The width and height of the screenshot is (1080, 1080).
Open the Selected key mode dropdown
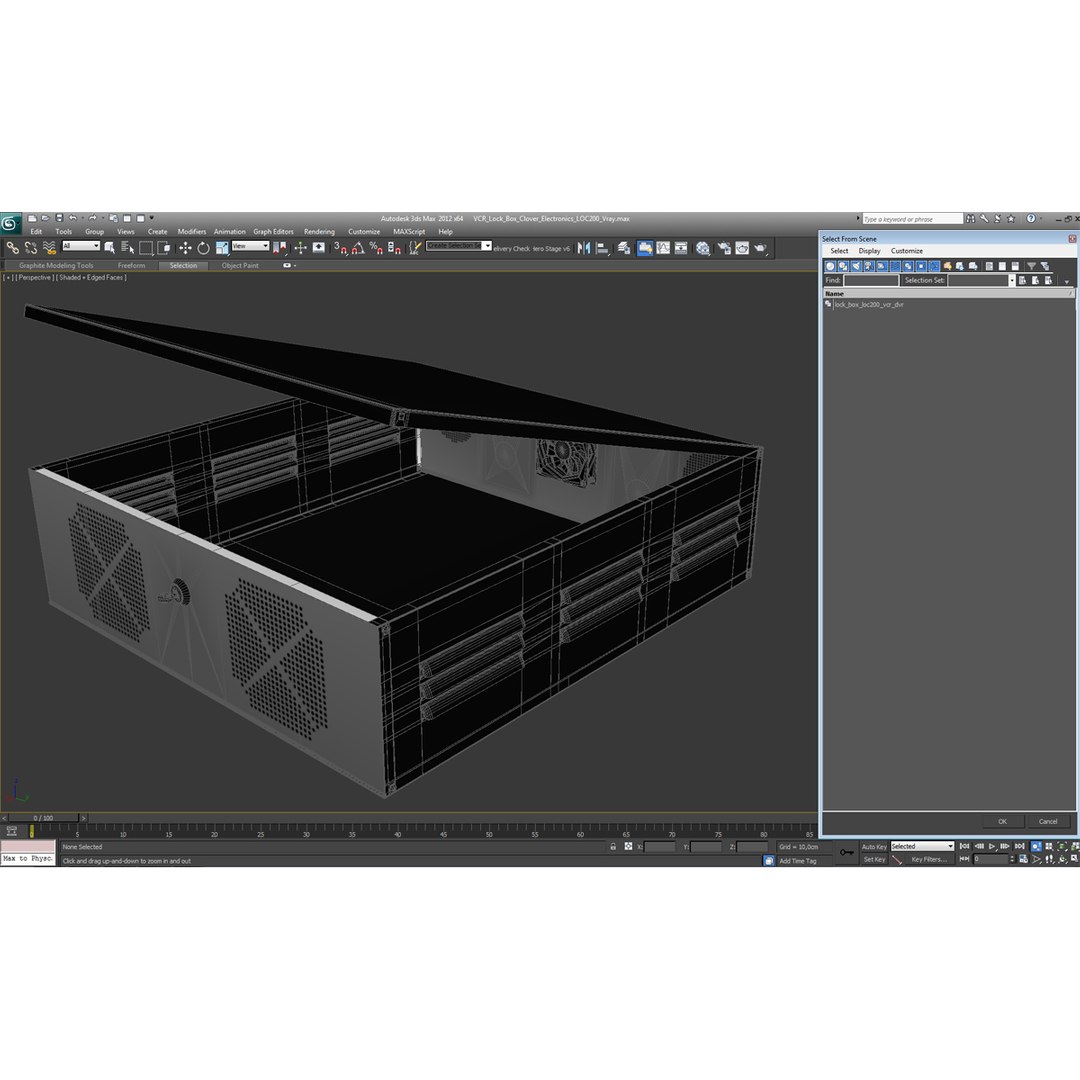[x=922, y=847]
